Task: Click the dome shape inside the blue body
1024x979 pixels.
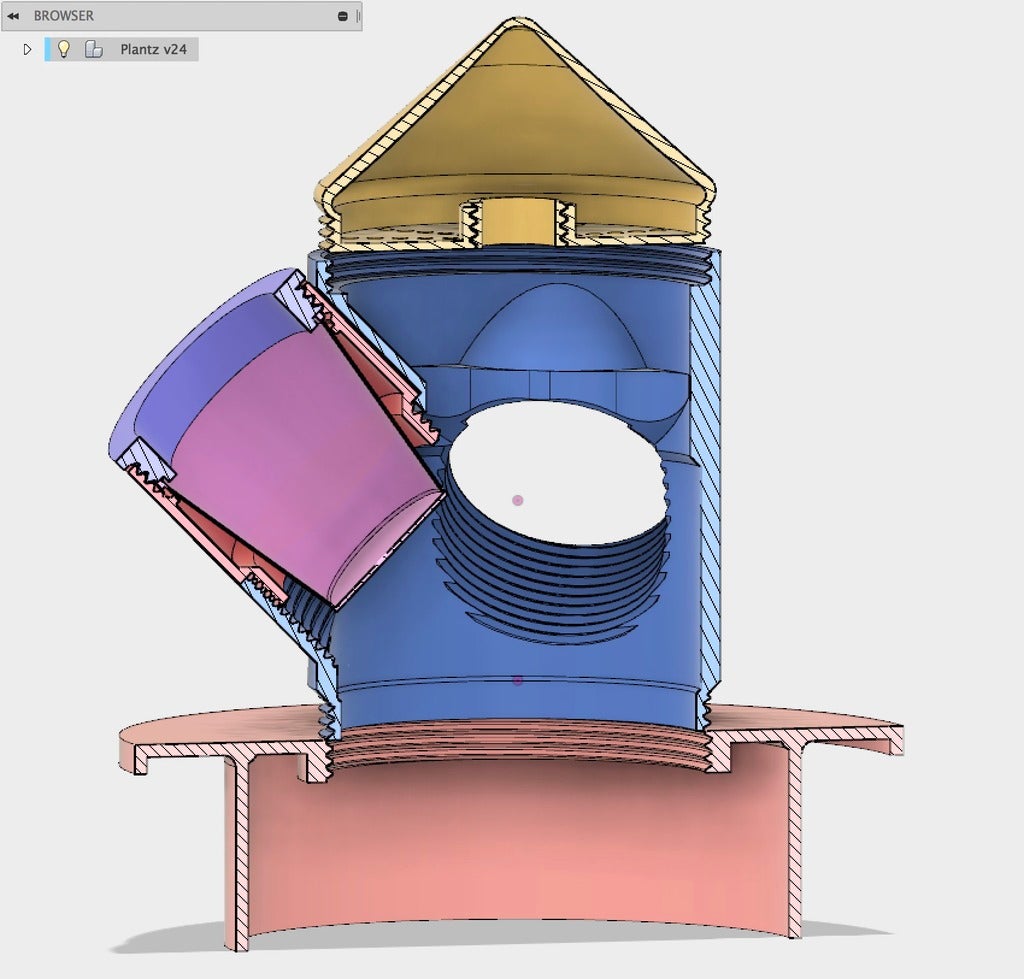Action: [x=552, y=327]
